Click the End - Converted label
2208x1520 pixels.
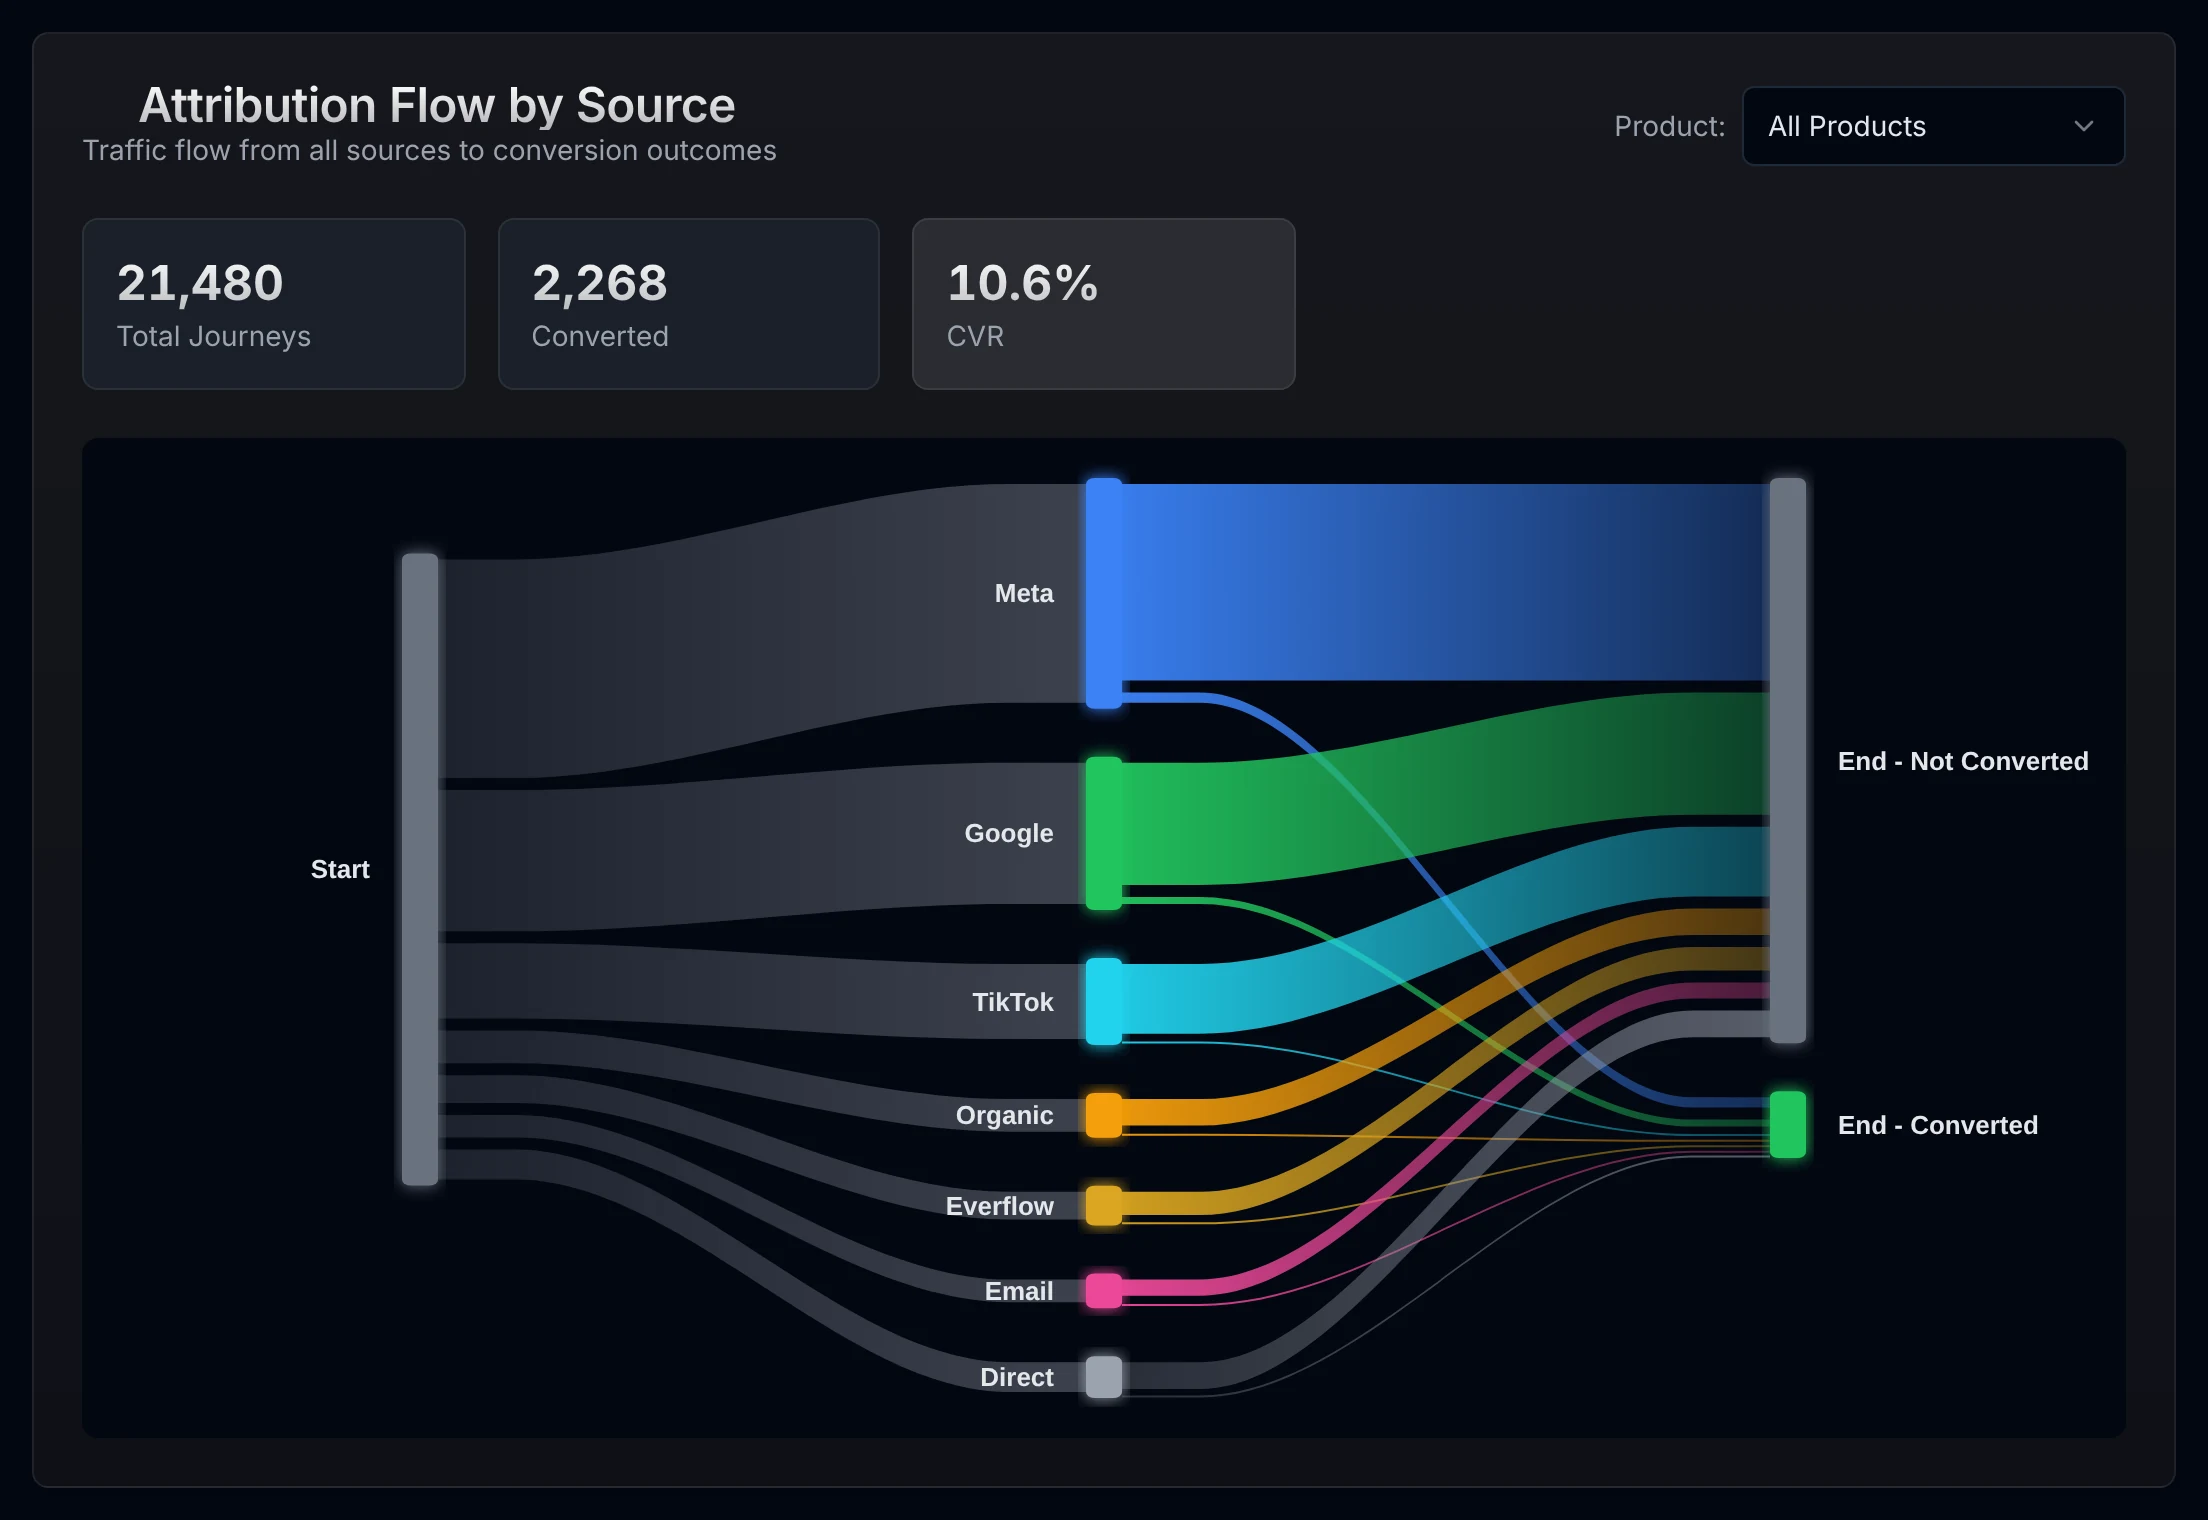pos(1938,1125)
